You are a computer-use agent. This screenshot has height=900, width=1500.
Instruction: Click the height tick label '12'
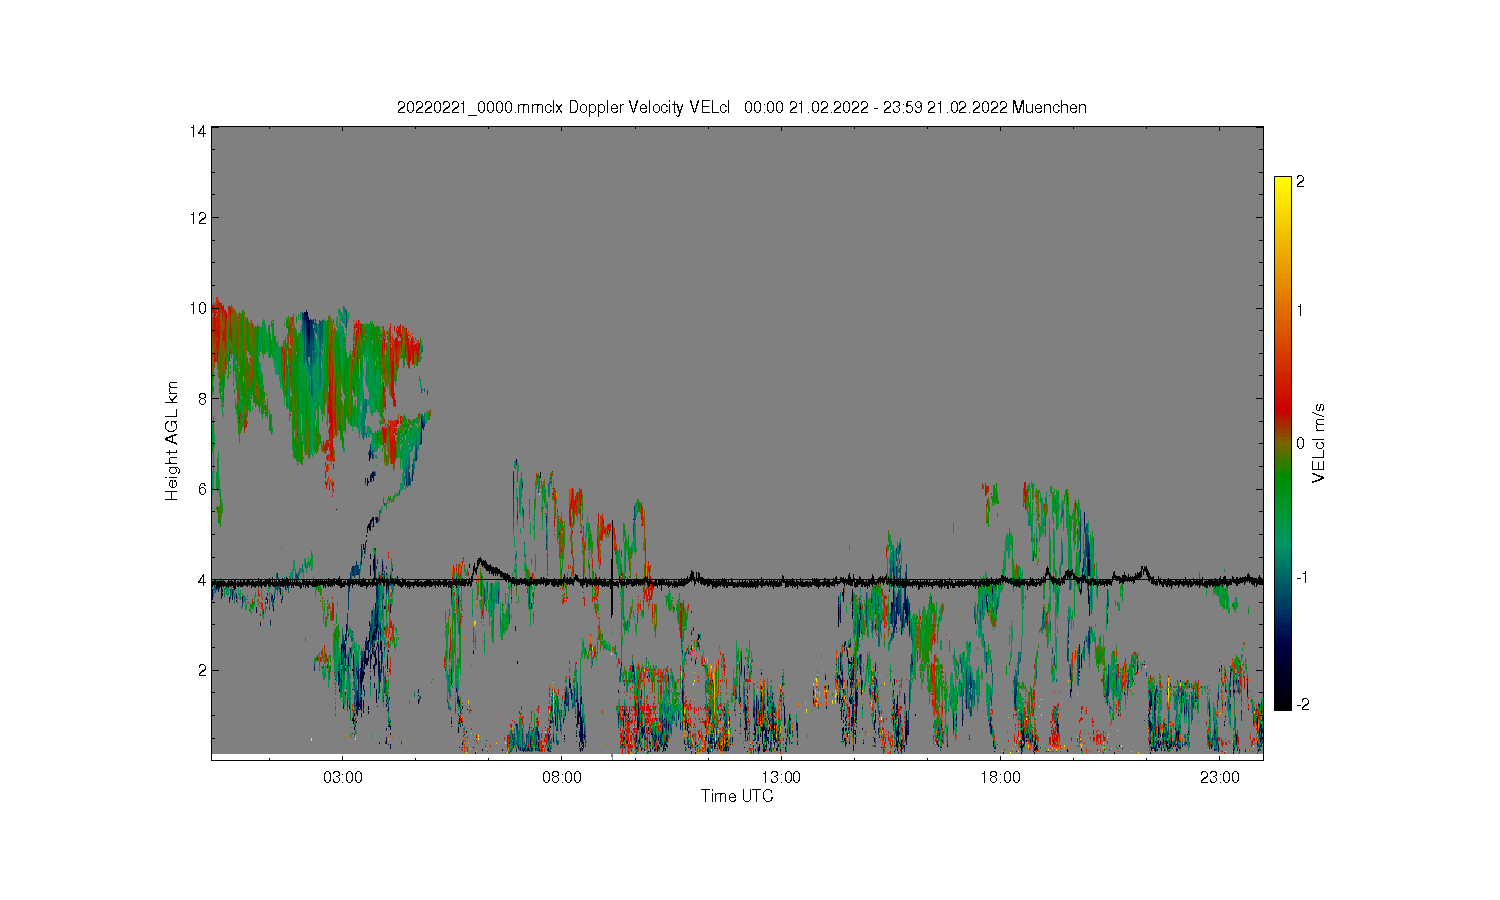(x=198, y=218)
